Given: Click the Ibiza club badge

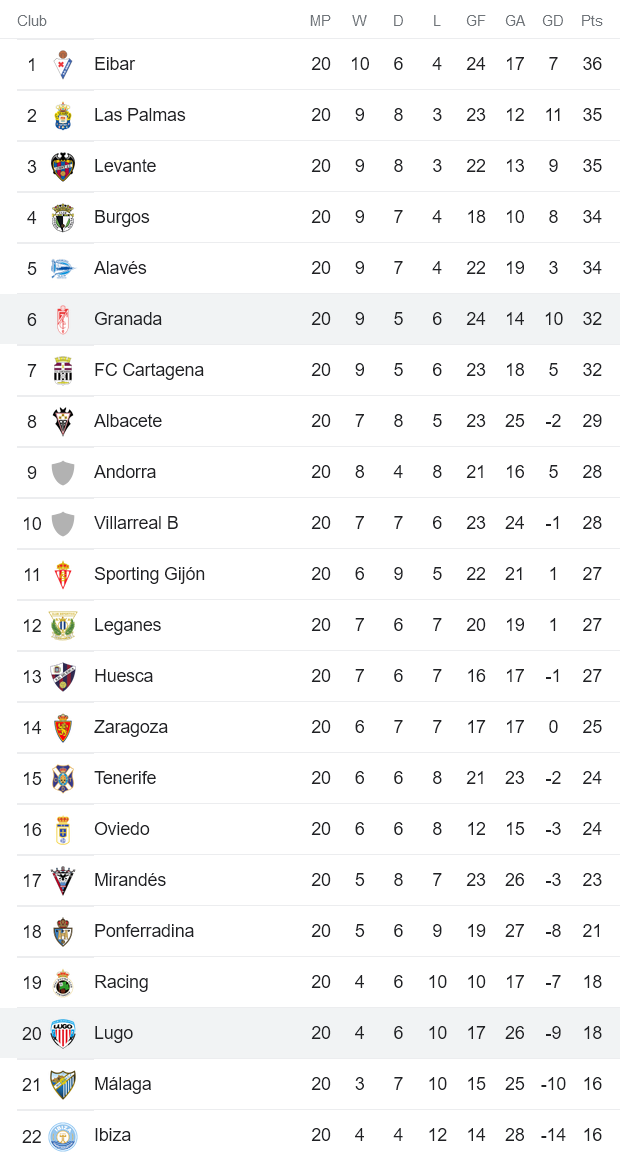Looking at the screenshot, I should [61, 1134].
